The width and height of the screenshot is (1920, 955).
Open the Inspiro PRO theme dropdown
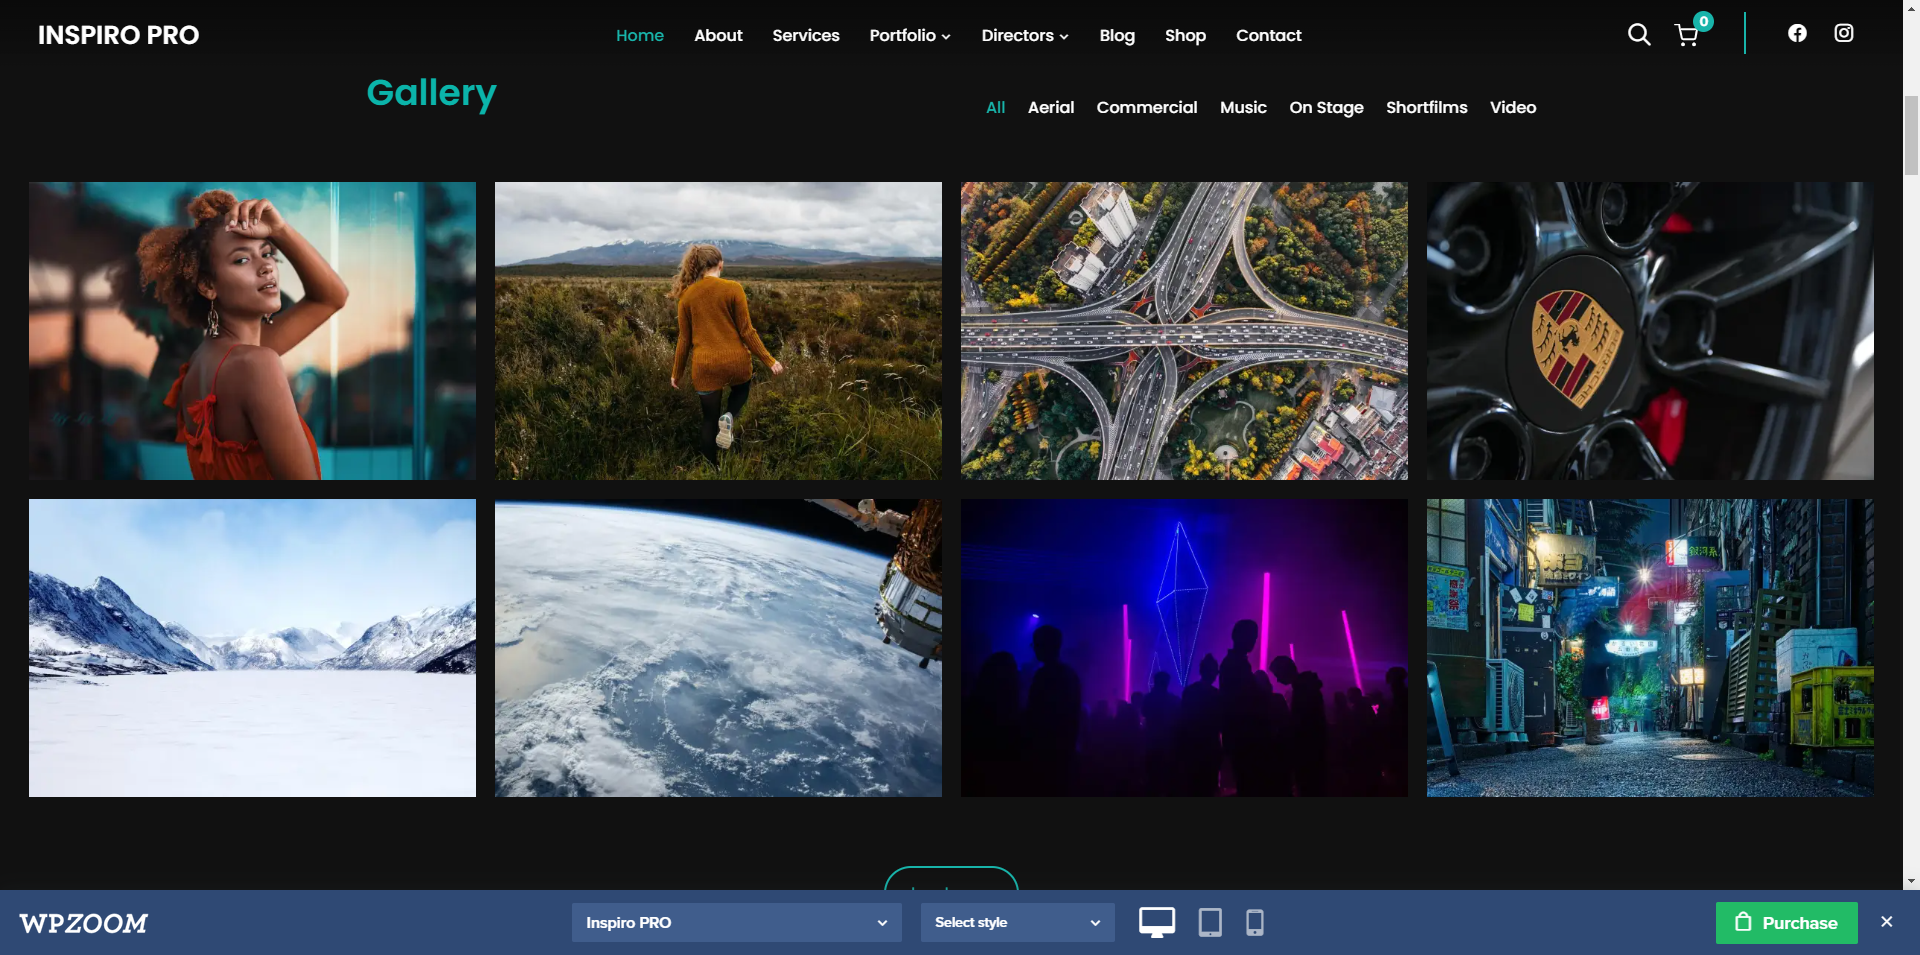(x=736, y=922)
